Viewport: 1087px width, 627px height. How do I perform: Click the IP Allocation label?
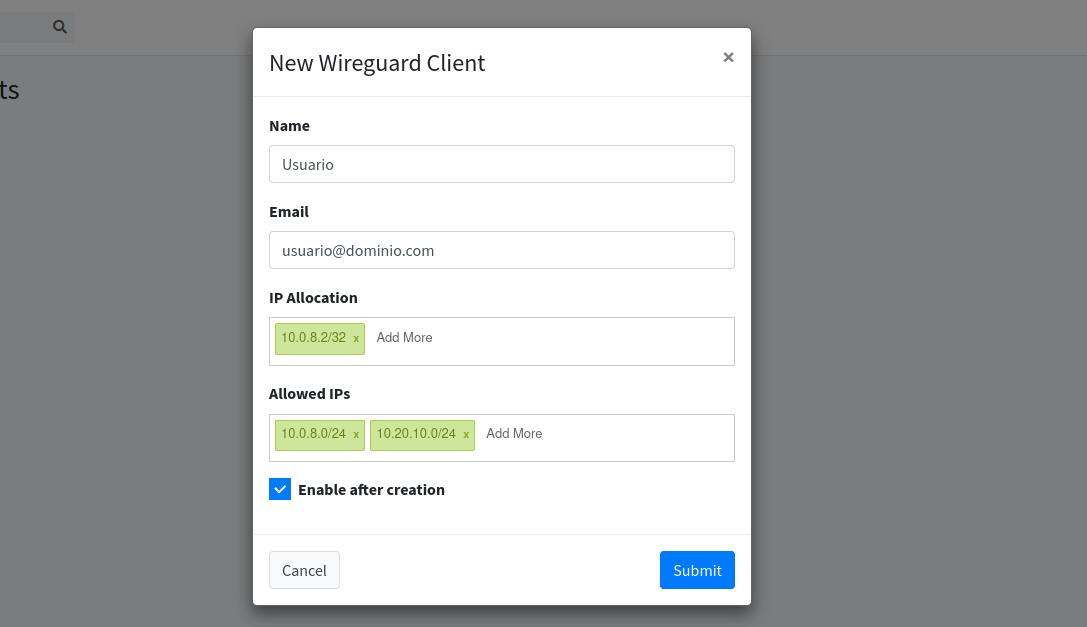(x=313, y=298)
